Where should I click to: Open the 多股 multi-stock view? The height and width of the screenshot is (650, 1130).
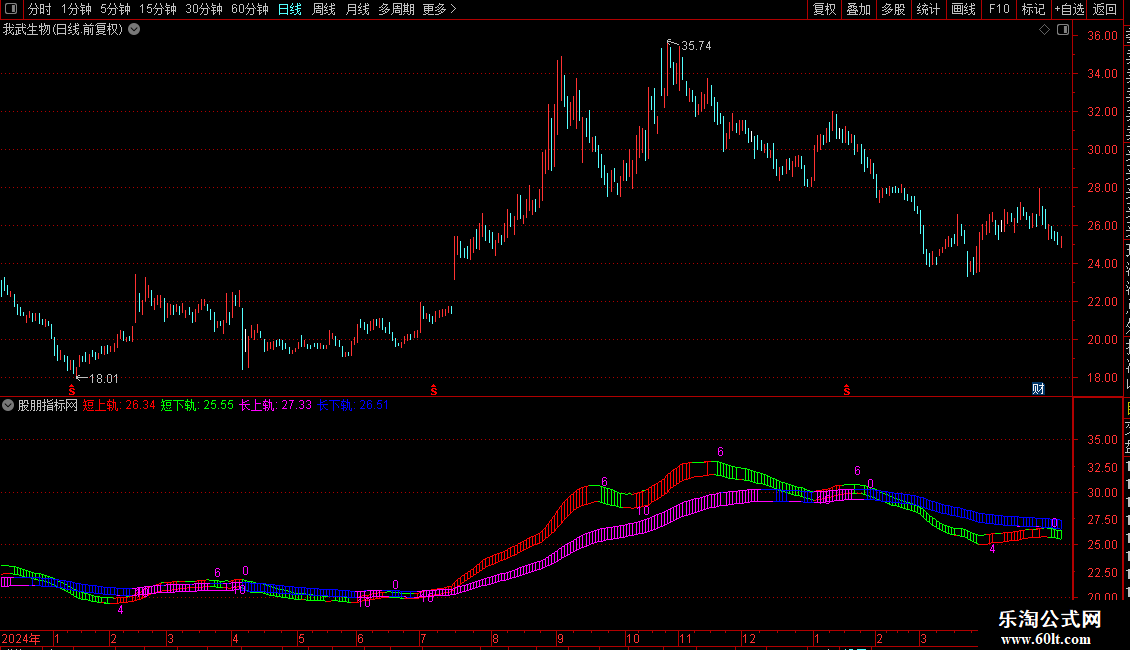tap(894, 9)
